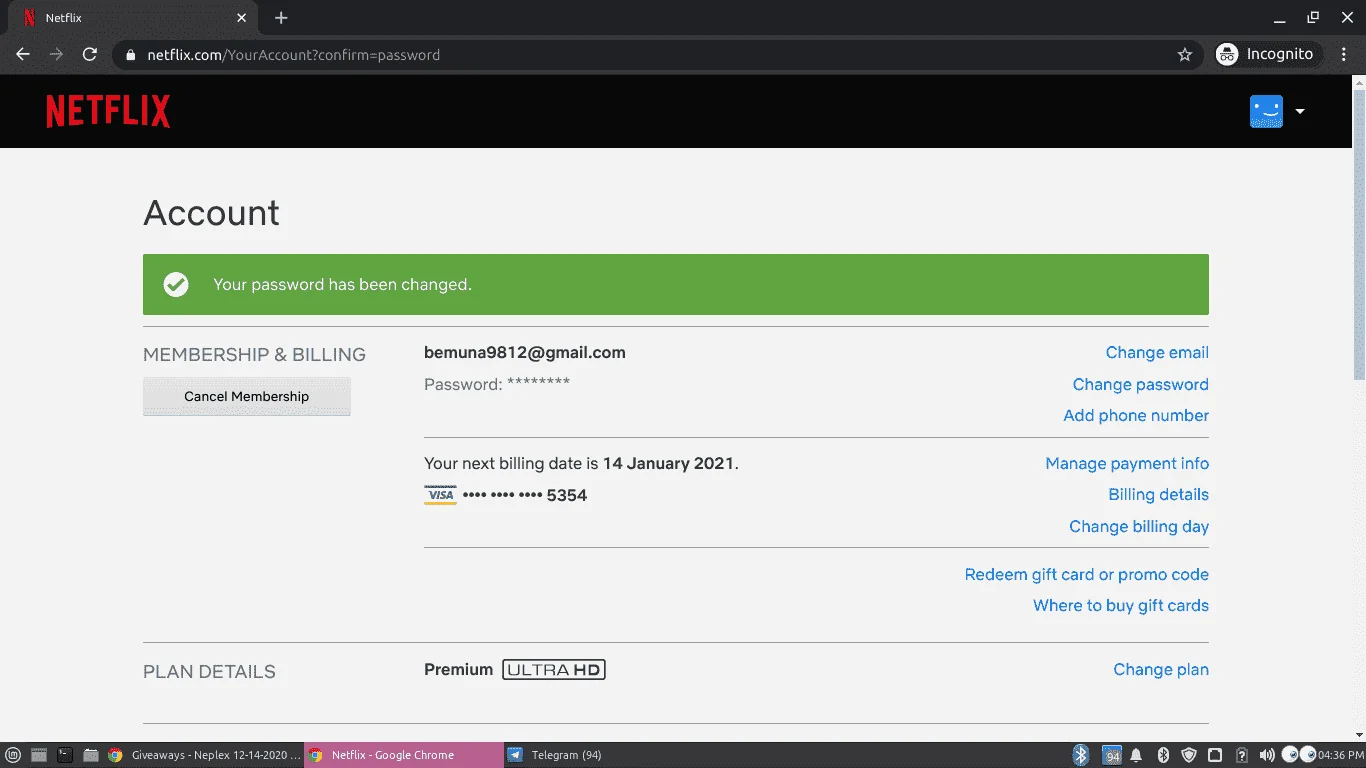Open shield security tray icon

(x=1189, y=755)
